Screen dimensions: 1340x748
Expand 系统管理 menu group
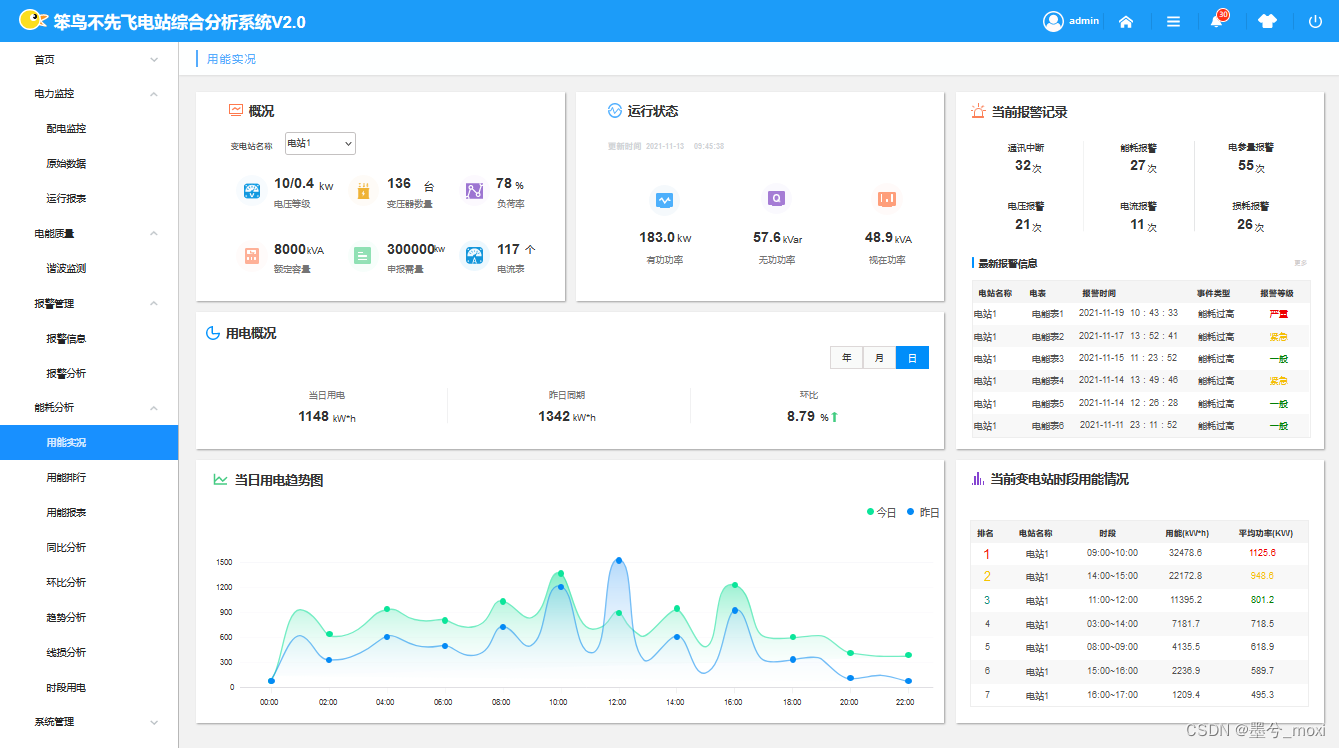[x=154, y=722]
